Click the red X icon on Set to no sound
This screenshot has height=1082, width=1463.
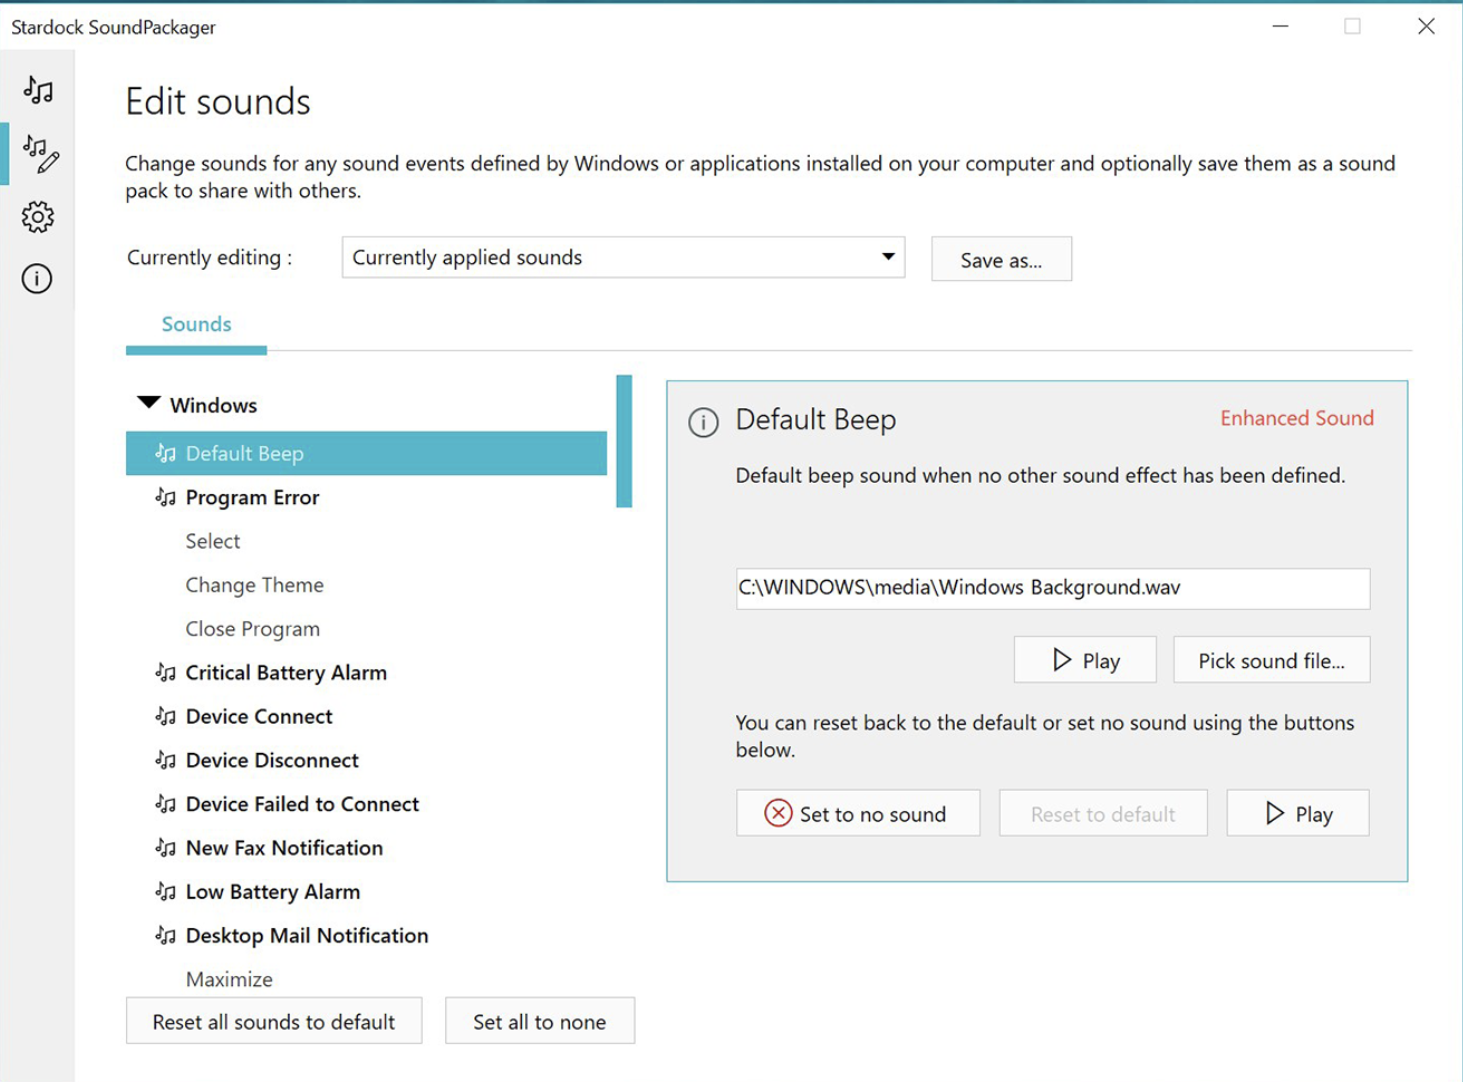click(x=778, y=813)
